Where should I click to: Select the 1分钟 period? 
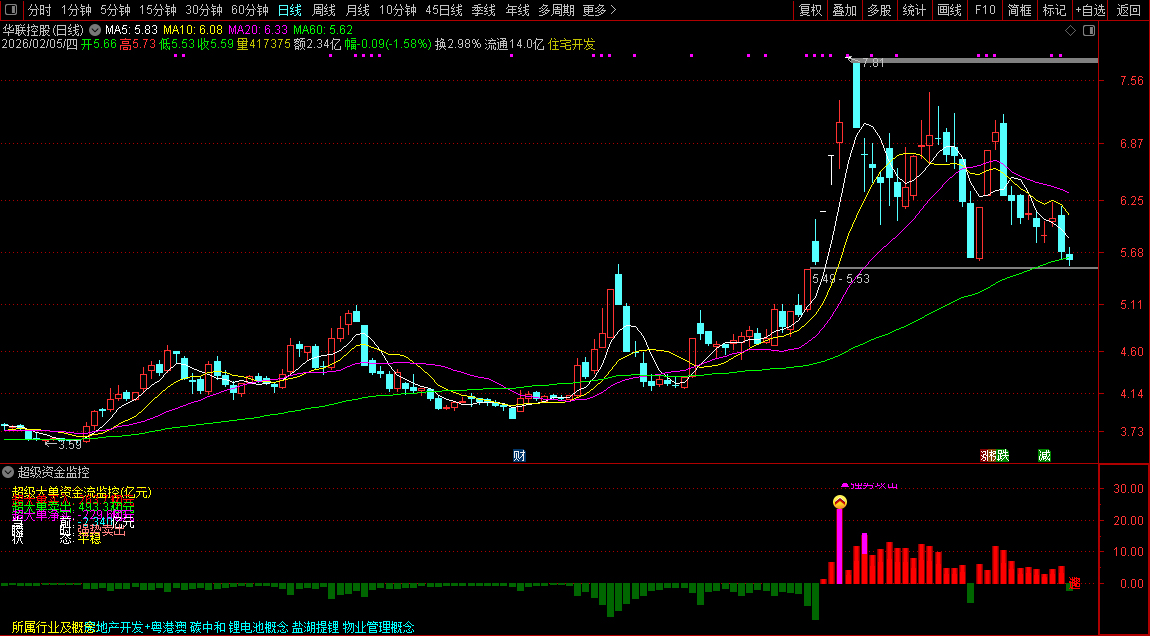tap(76, 10)
